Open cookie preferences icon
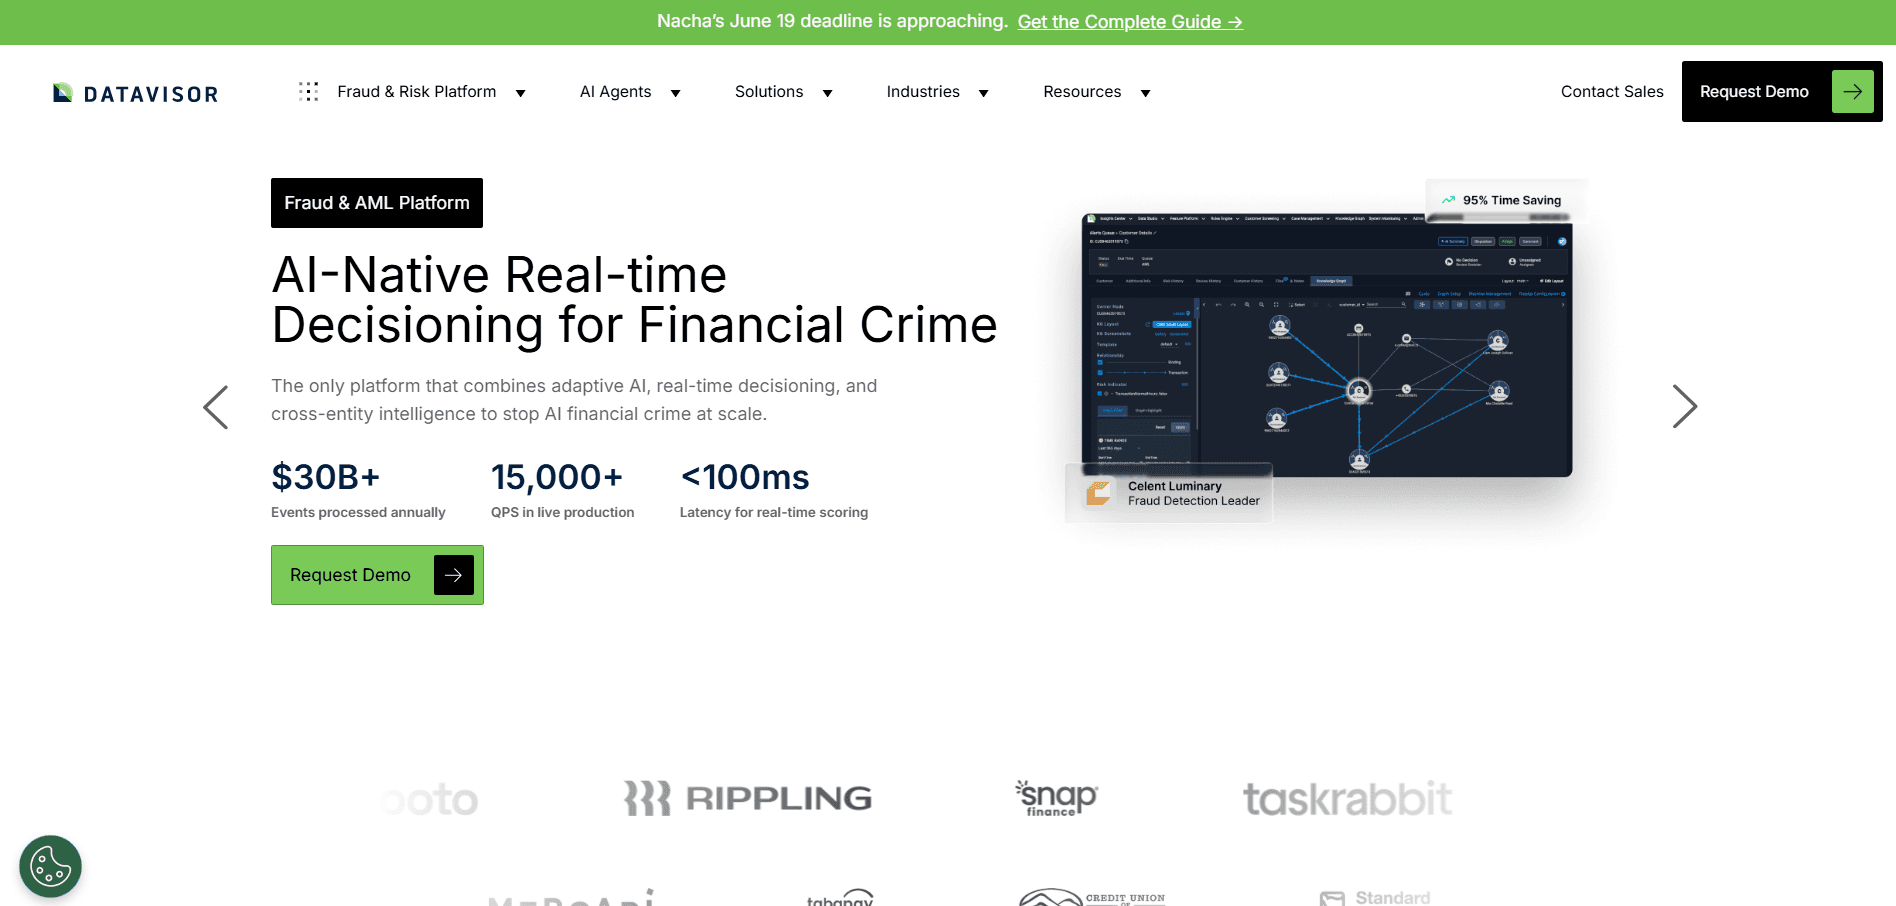 pyautogui.click(x=50, y=866)
